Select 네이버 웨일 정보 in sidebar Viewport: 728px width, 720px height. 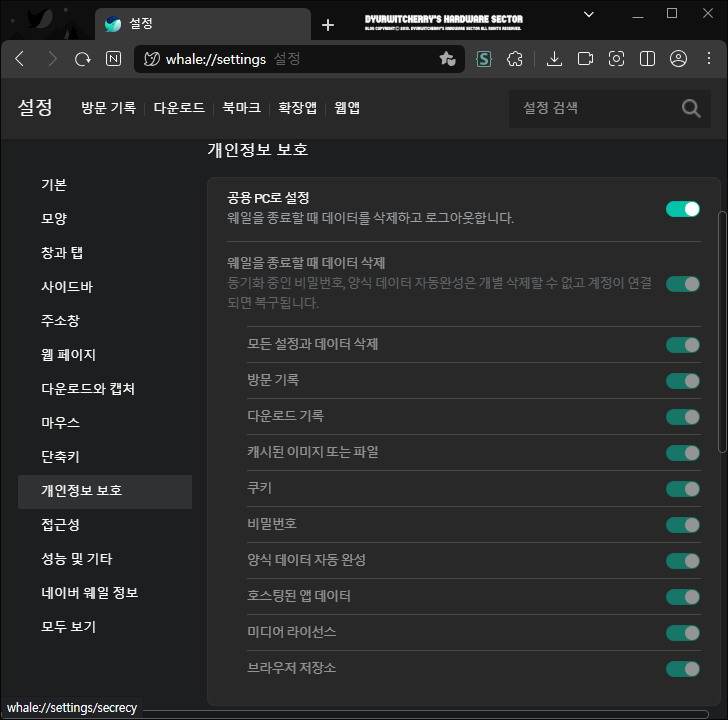pyautogui.click(x=105, y=593)
